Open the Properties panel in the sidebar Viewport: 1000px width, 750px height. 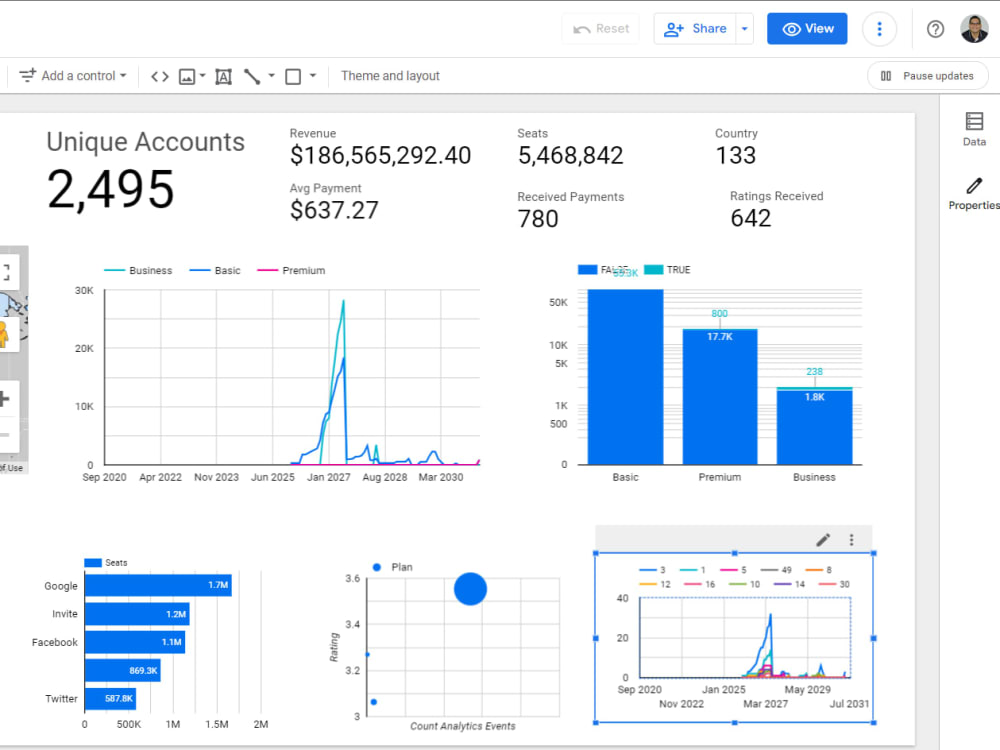(x=972, y=192)
